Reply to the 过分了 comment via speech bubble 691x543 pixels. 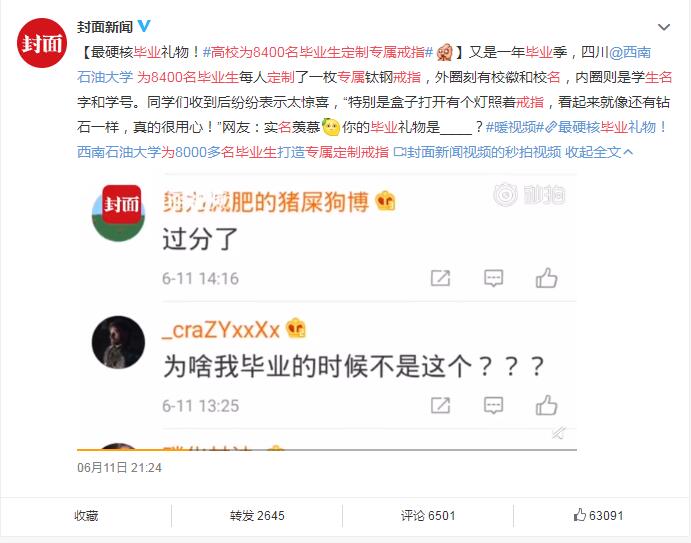494,278
